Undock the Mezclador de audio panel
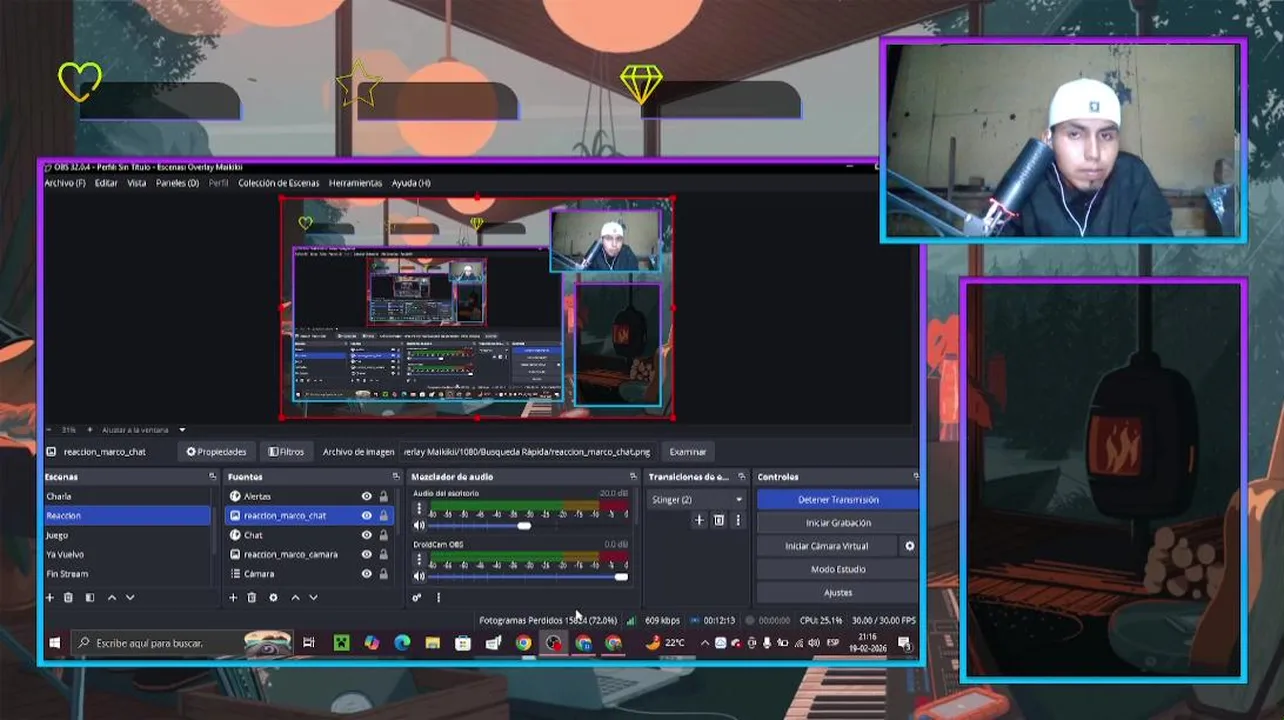Viewport: 1284px width, 720px height. 632,477
